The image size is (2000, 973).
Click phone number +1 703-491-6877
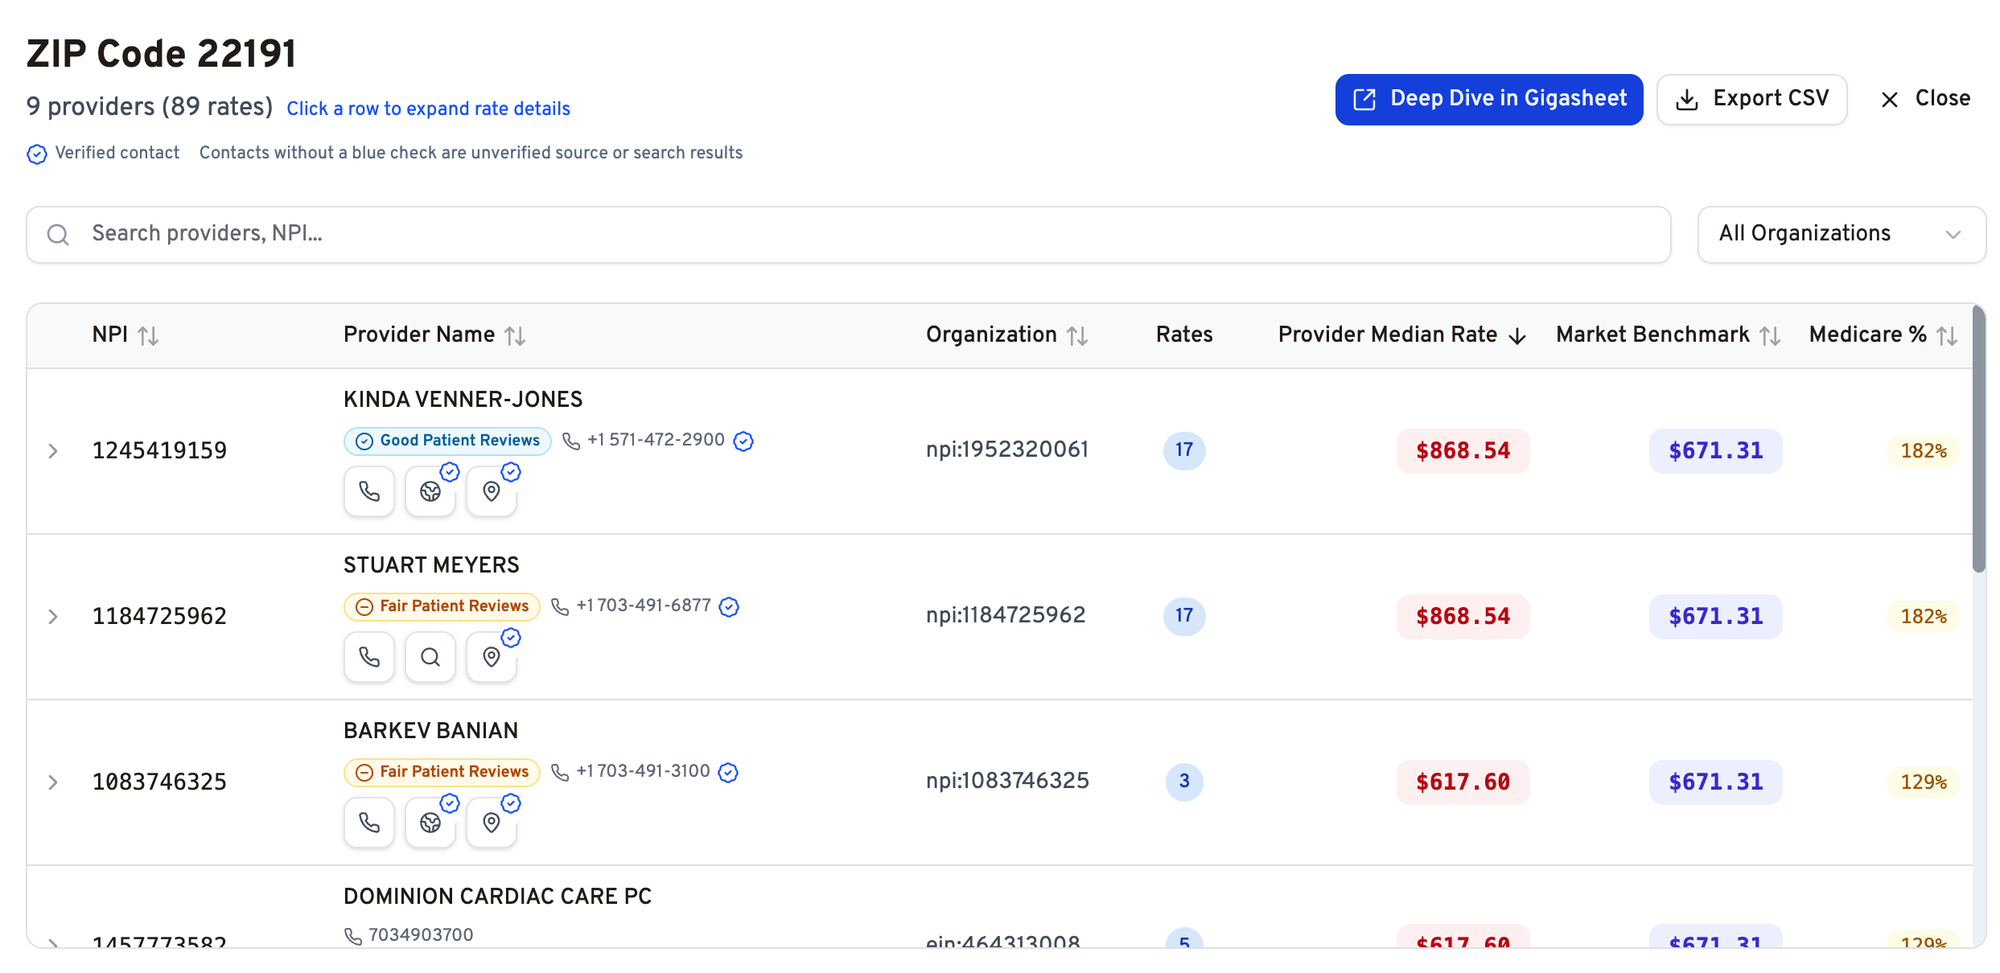[644, 606]
